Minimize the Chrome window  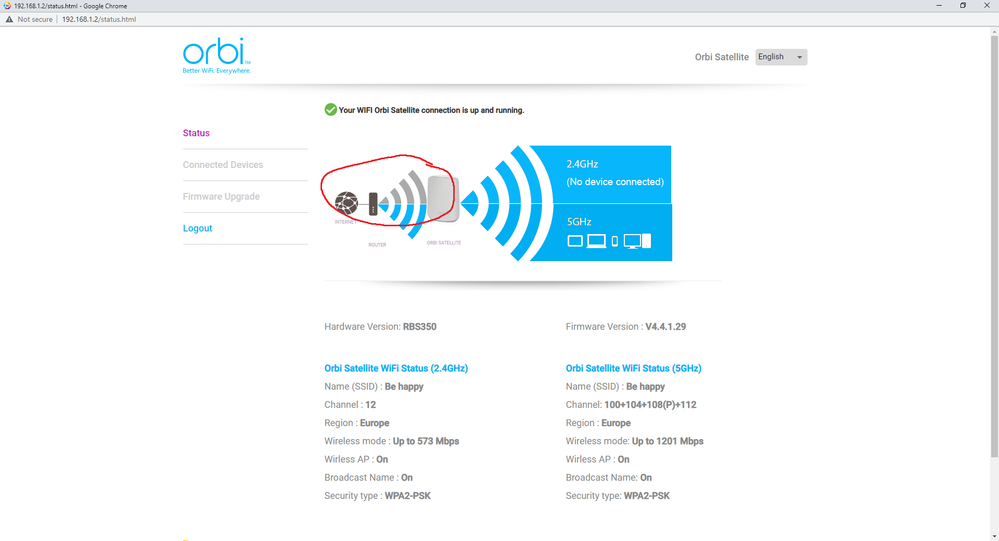(939, 6)
